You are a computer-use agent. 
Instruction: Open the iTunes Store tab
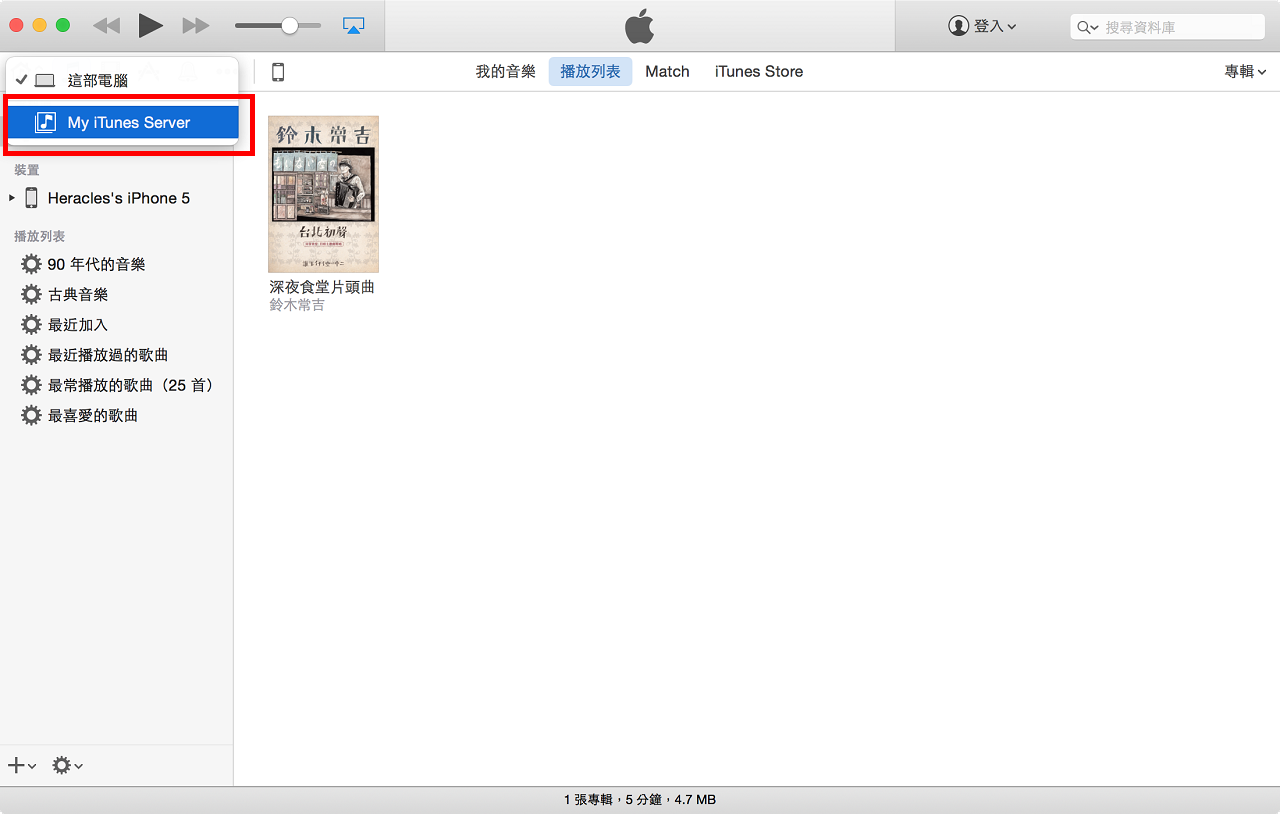[759, 72]
